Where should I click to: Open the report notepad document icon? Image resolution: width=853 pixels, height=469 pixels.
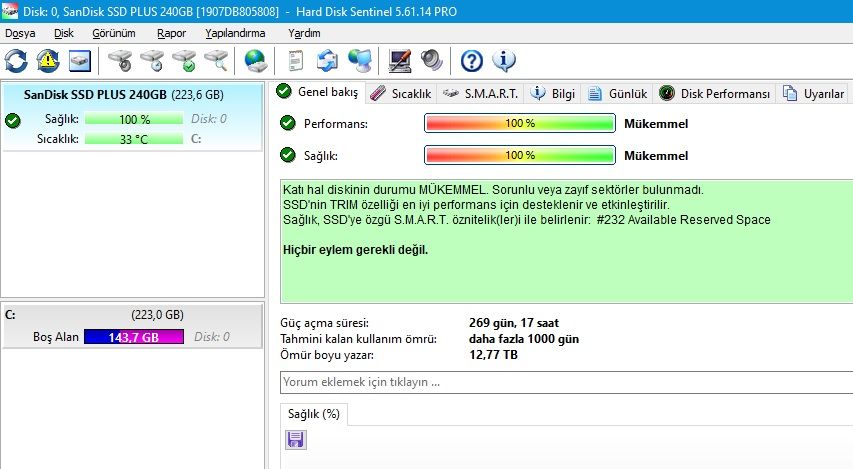[x=295, y=60]
